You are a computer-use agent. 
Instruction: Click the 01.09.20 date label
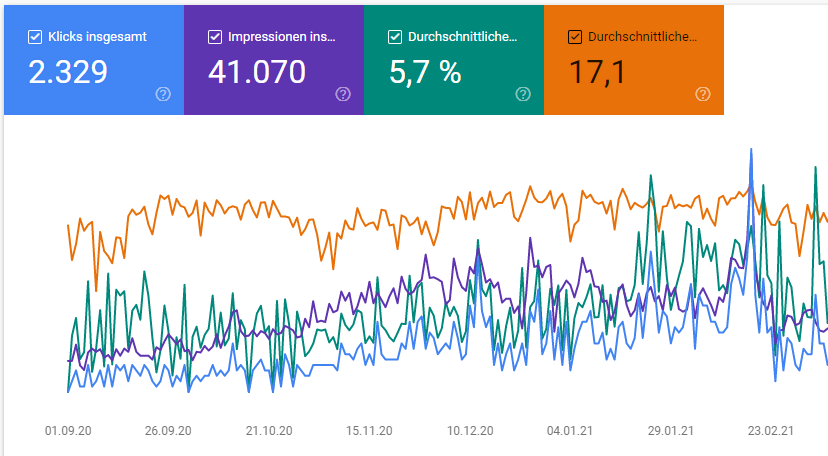(69, 430)
